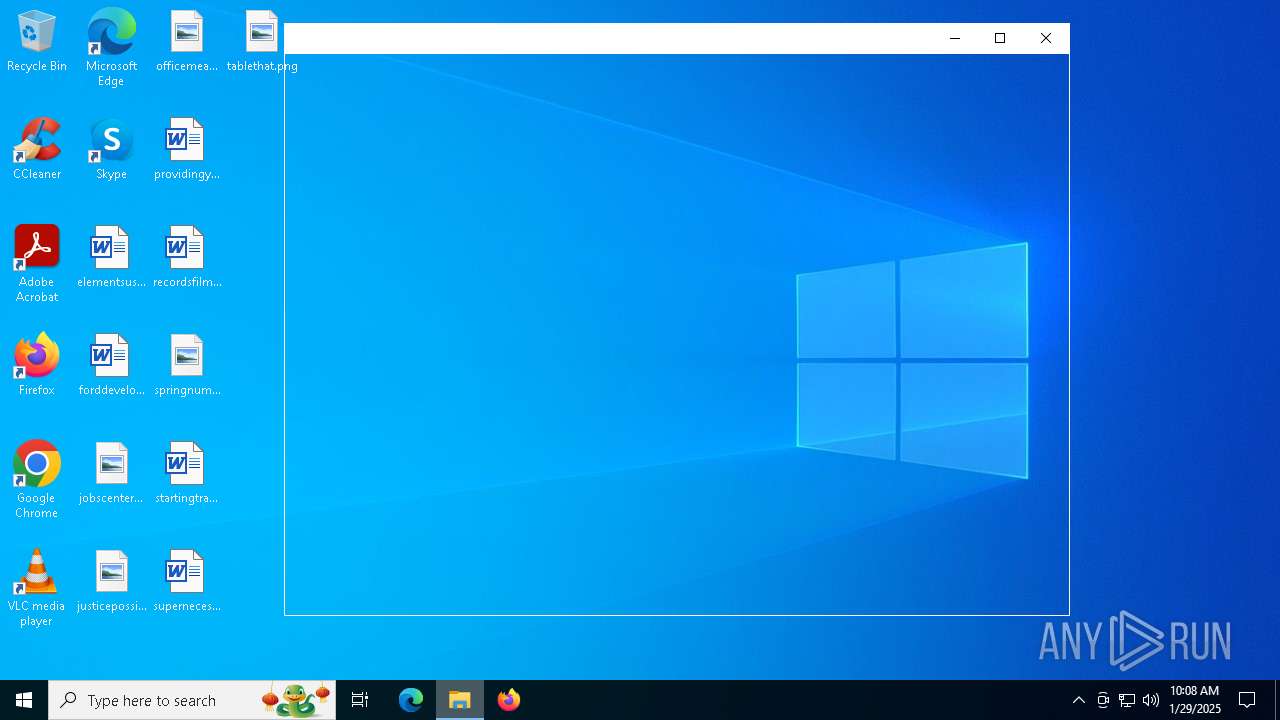Minimize the blank window
The image size is (1280, 720).
coord(954,38)
